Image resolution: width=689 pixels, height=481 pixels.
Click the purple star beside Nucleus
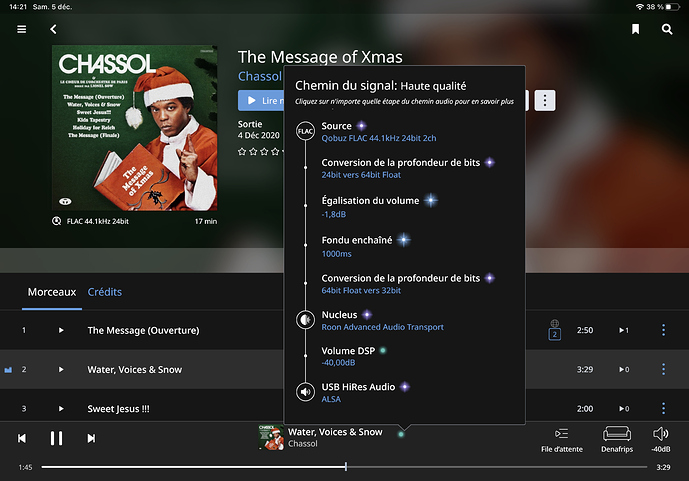367,315
